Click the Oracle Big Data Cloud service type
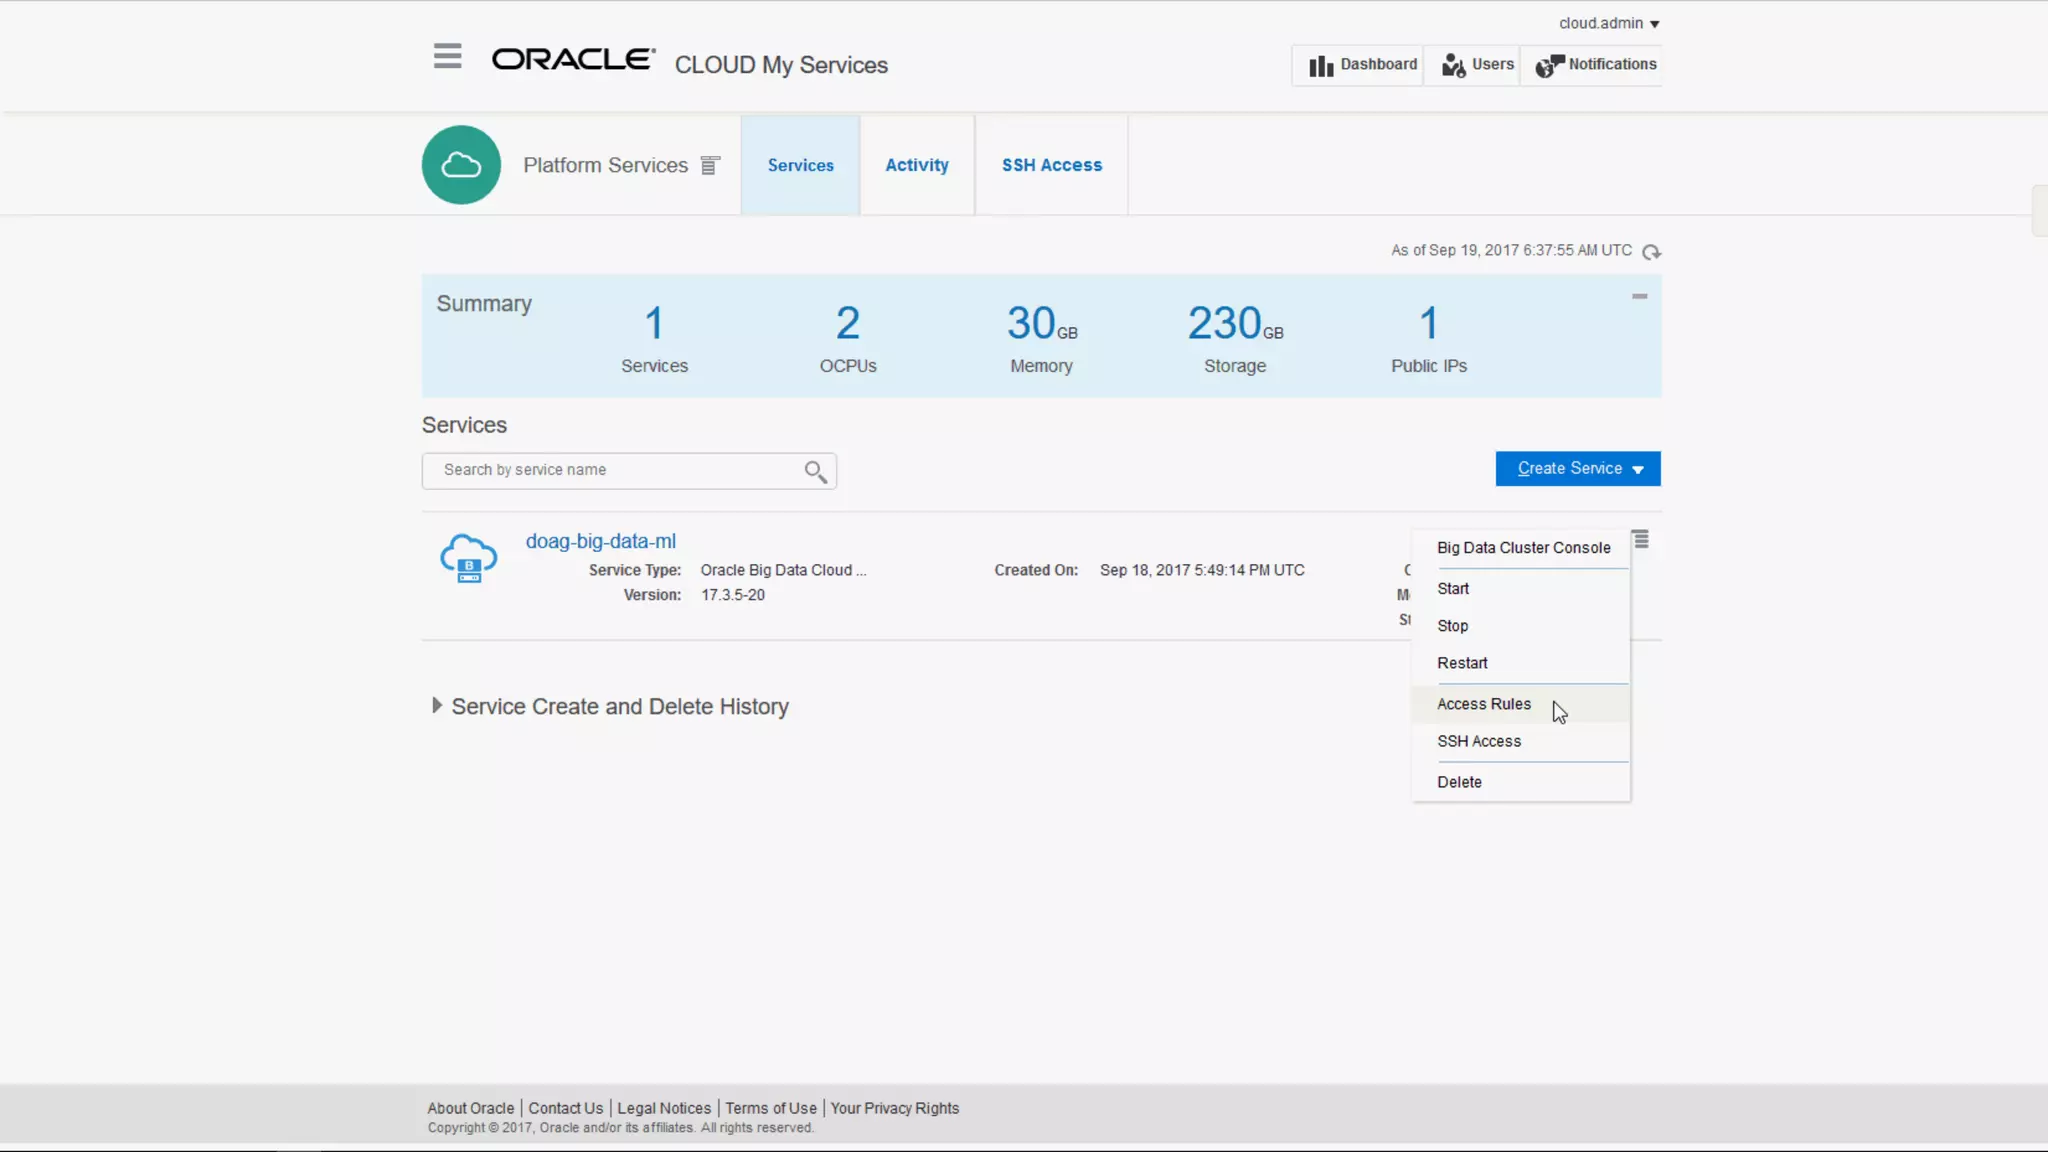This screenshot has height=1152, width=2048. (783, 570)
